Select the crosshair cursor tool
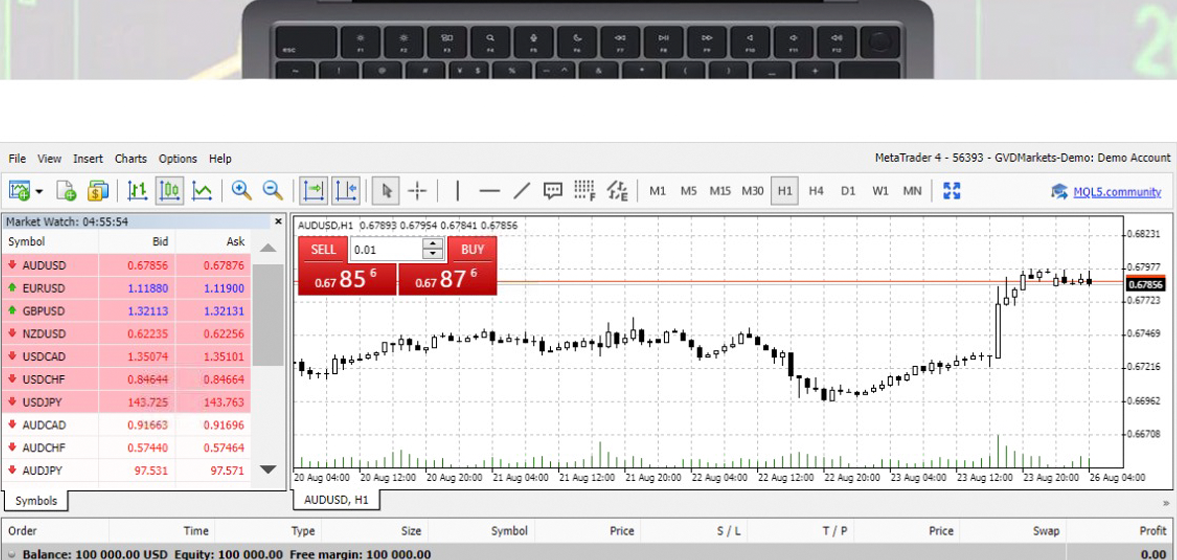 click(x=417, y=191)
